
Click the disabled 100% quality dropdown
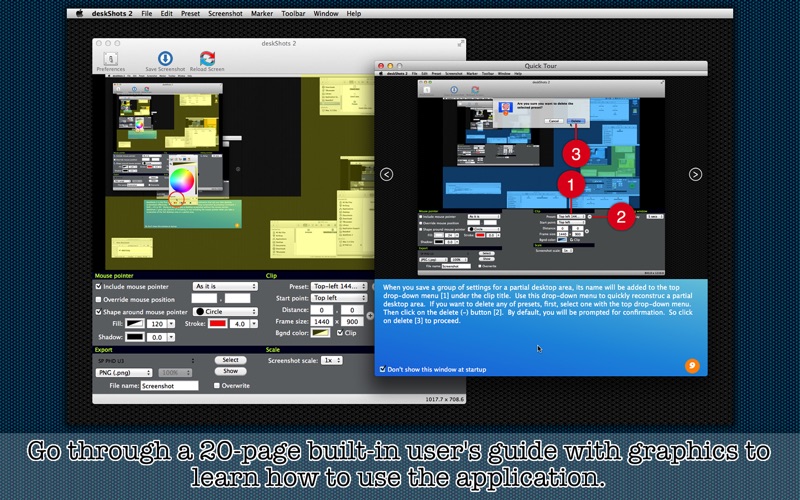point(175,373)
